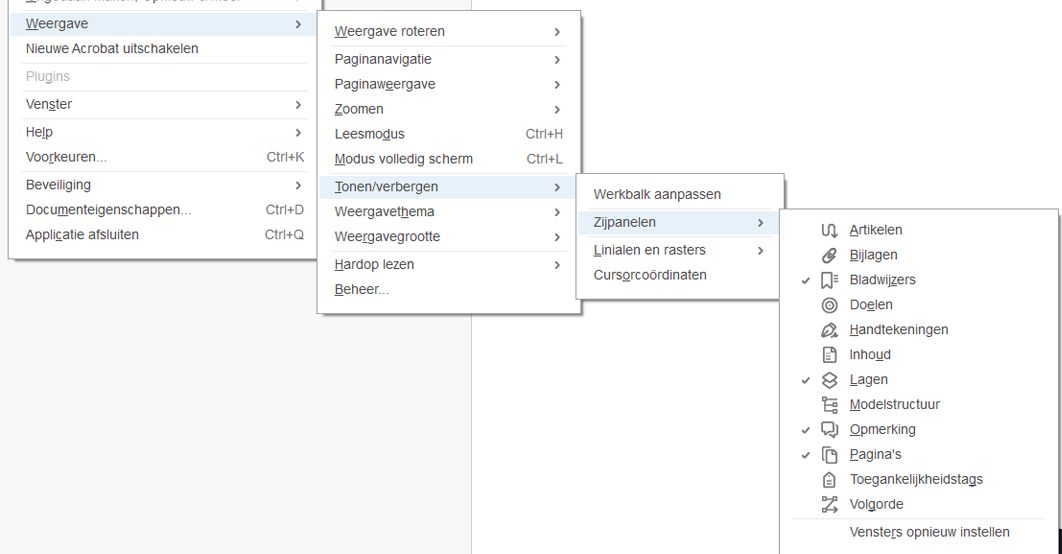Click the Inhoud document icon

click(829, 355)
